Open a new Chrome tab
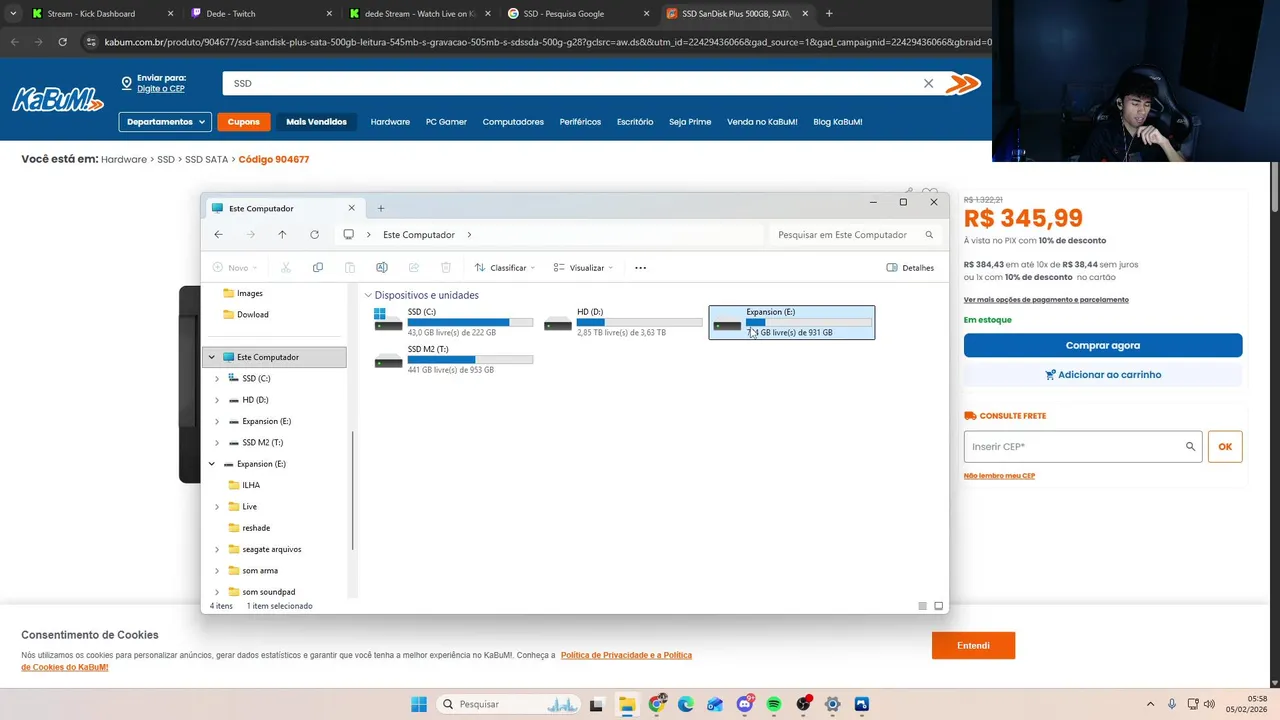1280x720 pixels. (x=829, y=14)
